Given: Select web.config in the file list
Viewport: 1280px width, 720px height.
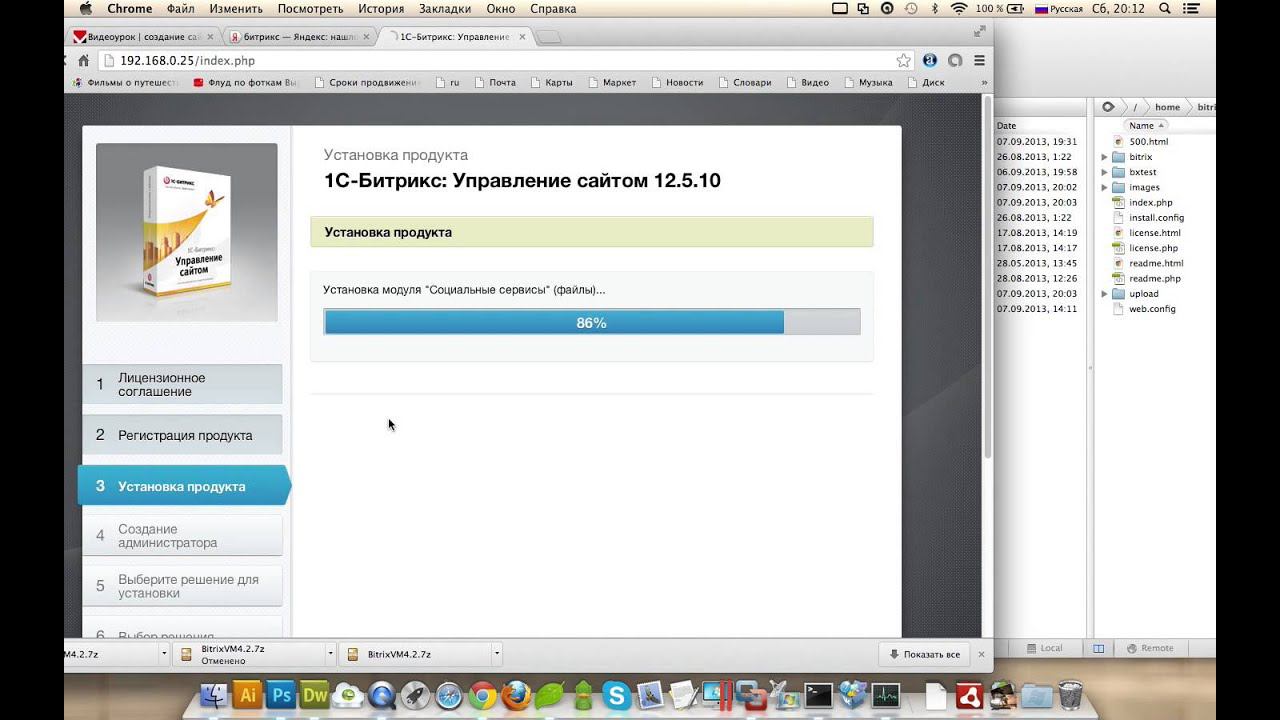Looking at the screenshot, I should (1151, 309).
